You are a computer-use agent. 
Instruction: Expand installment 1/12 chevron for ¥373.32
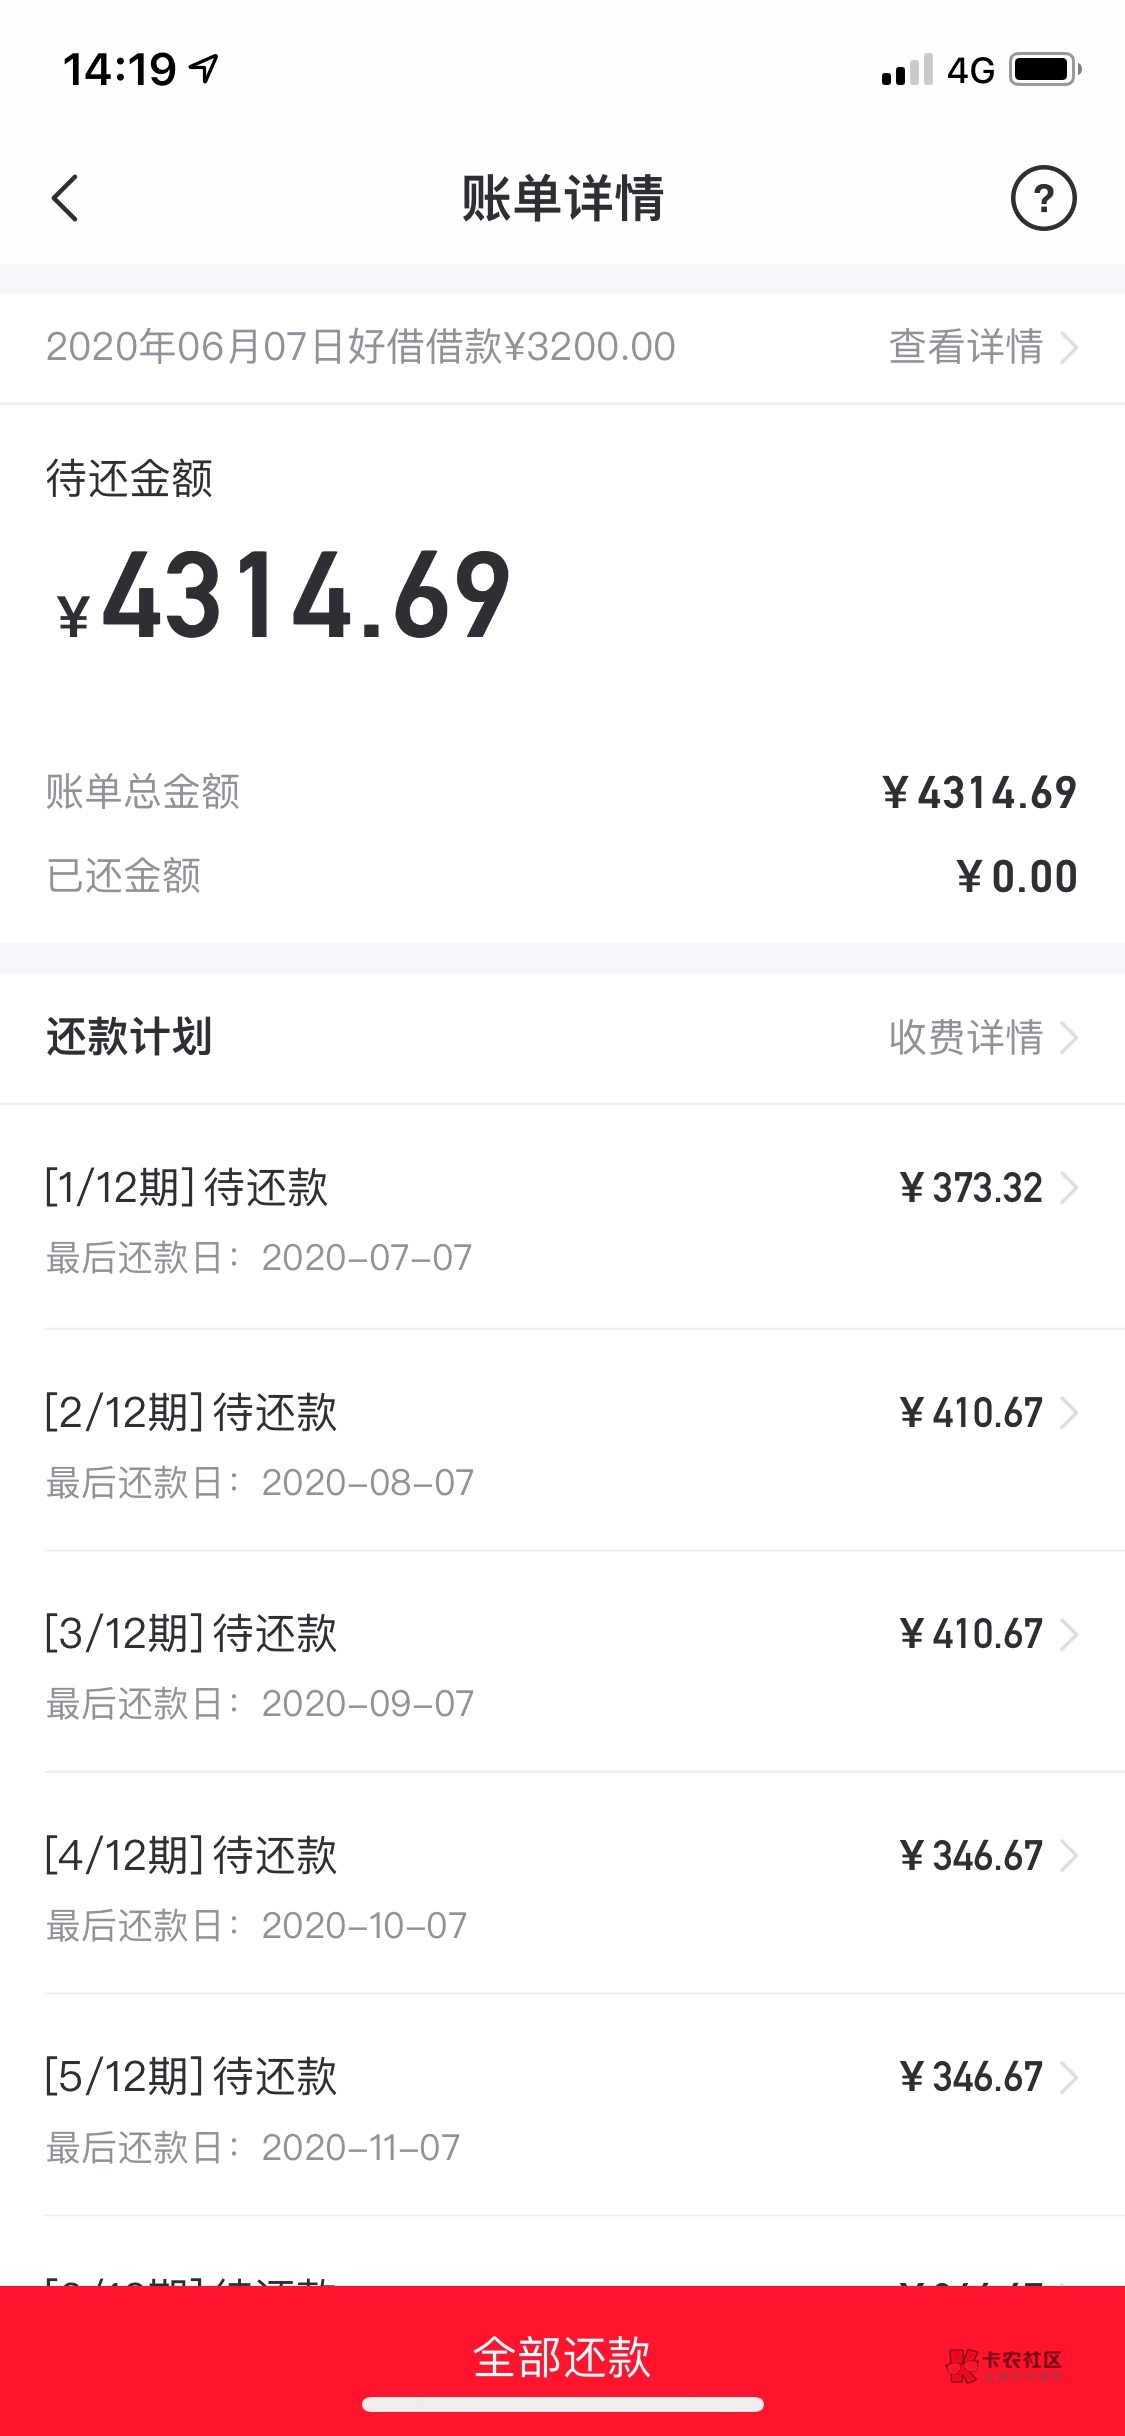[1069, 1188]
